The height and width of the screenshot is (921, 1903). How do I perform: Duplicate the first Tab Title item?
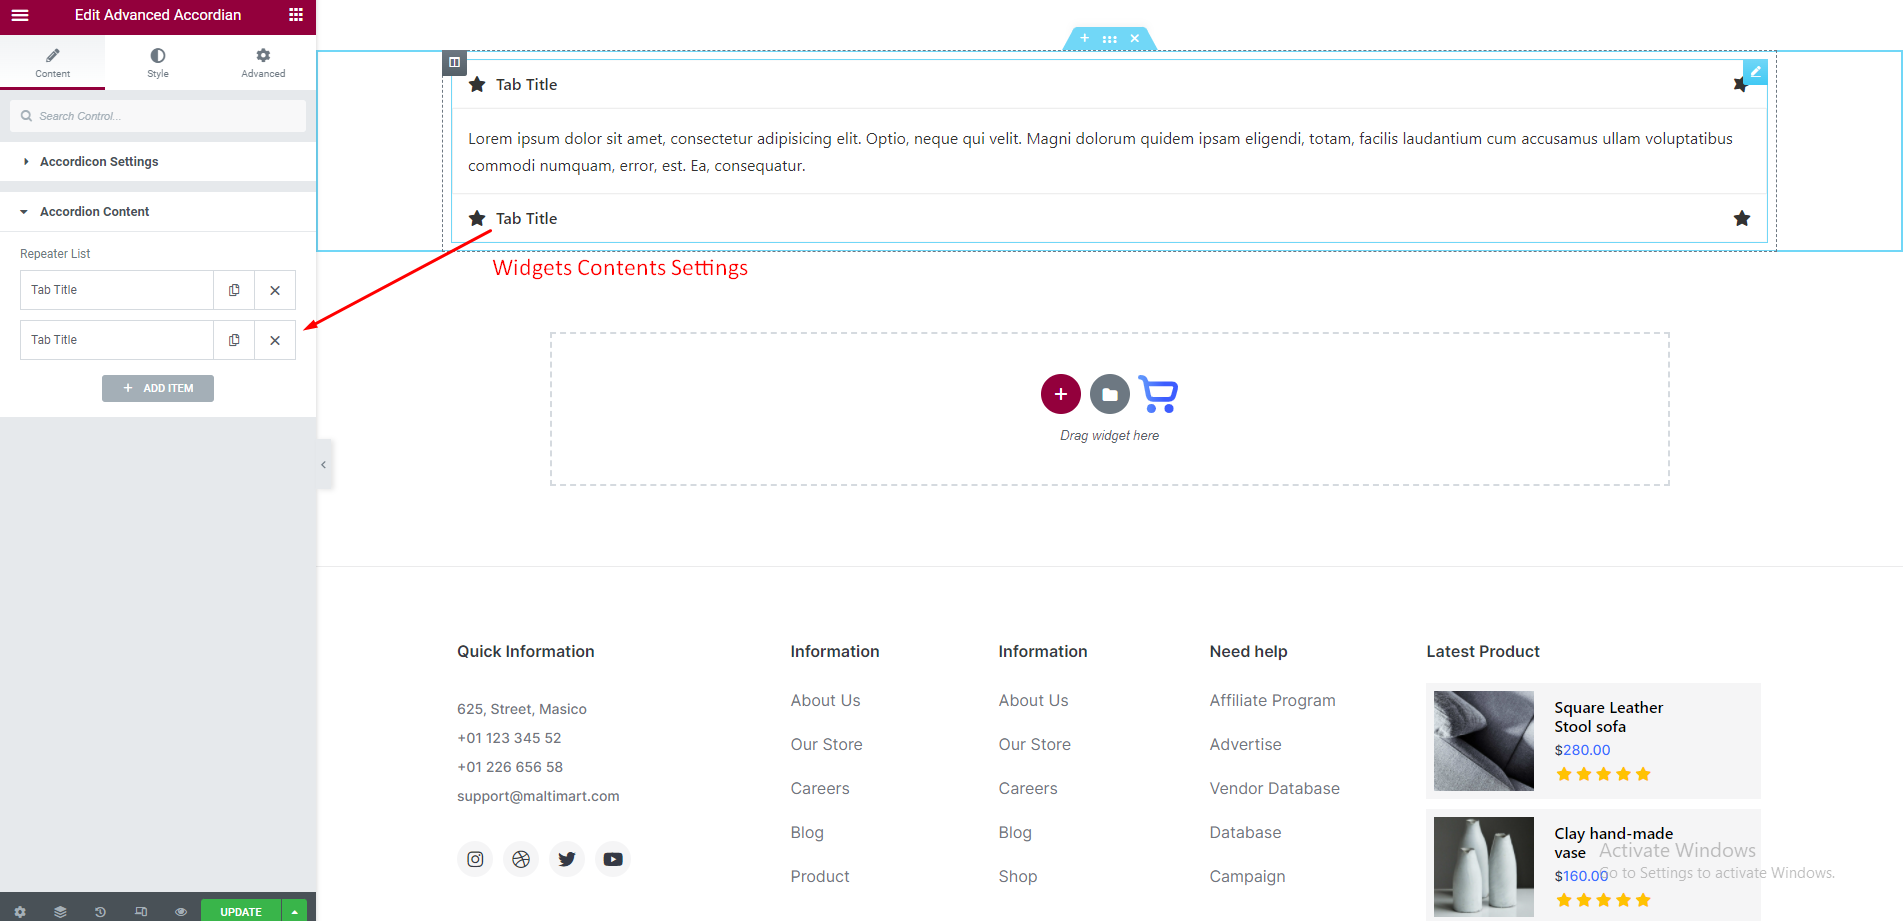point(234,290)
